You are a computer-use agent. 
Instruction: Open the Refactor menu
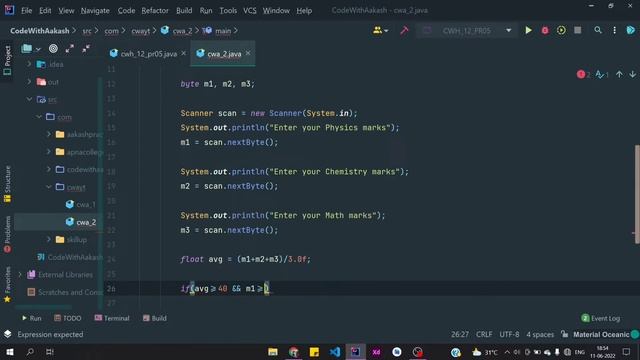tap(155, 11)
